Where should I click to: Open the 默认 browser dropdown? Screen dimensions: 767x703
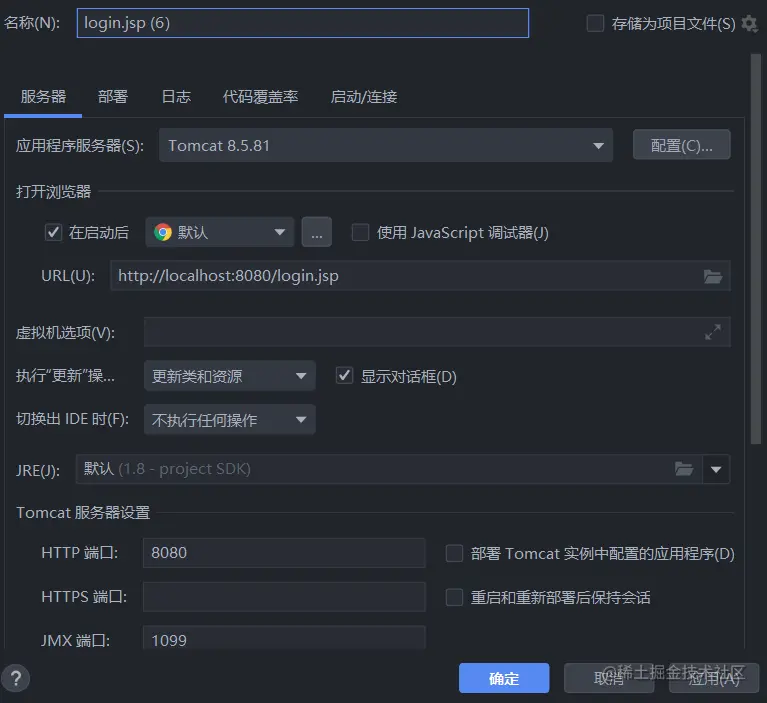click(220, 232)
